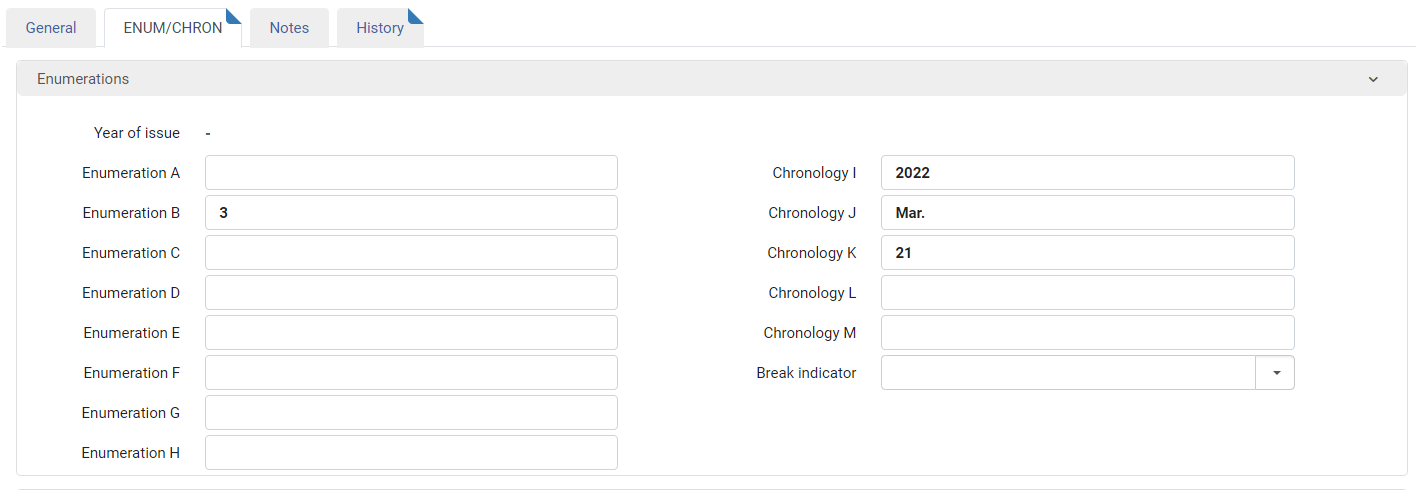Focus the Chronology J field showing Mar.
1416x490 pixels.
(x=1088, y=213)
